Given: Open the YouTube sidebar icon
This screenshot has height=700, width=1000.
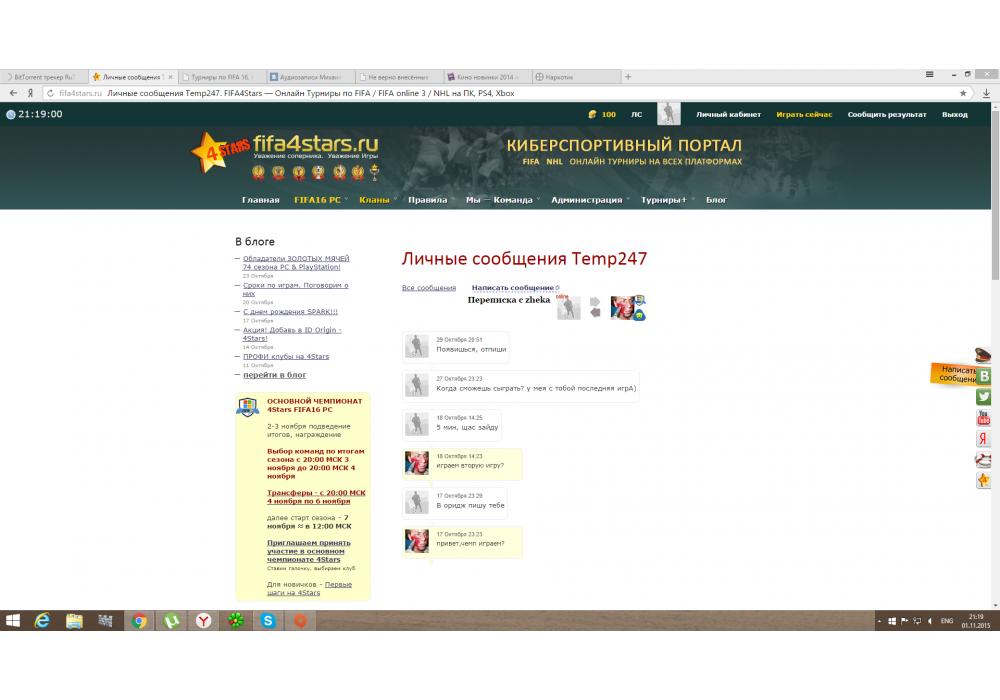Looking at the screenshot, I should coord(984,418).
